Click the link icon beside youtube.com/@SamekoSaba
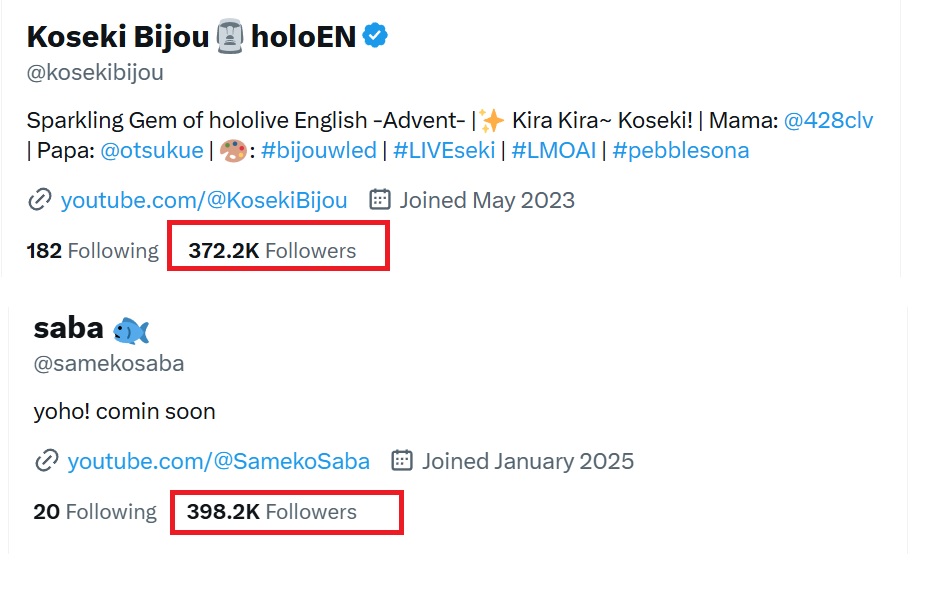The image size is (930, 589). [47, 461]
